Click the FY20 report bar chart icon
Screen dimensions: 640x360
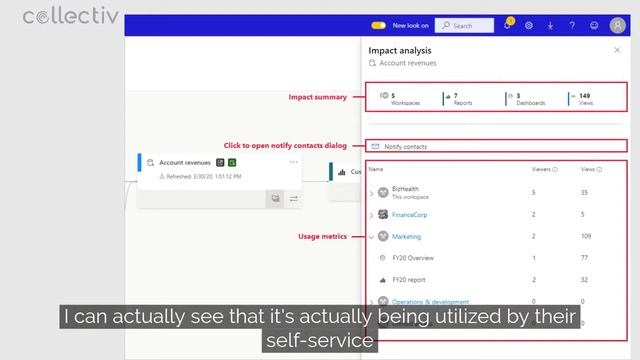click(382, 280)
